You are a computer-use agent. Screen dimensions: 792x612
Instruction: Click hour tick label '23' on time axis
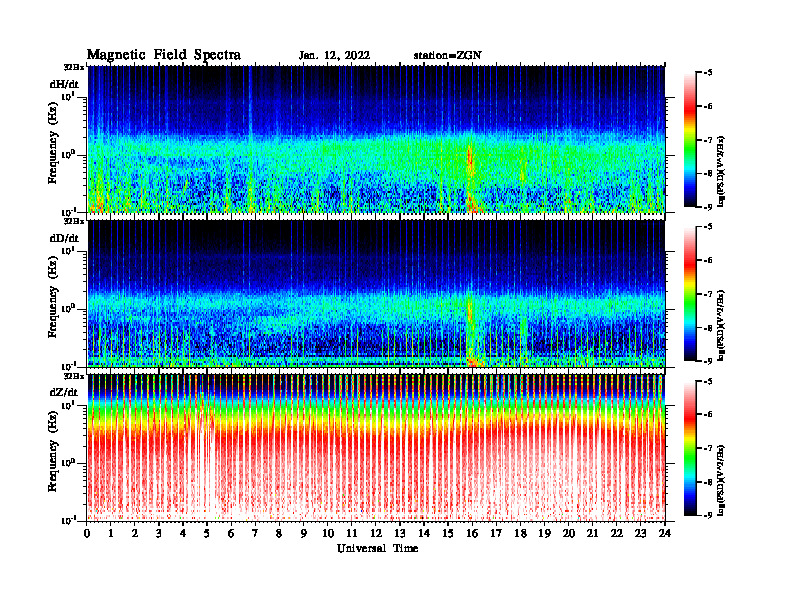click(x=641, y=534)
